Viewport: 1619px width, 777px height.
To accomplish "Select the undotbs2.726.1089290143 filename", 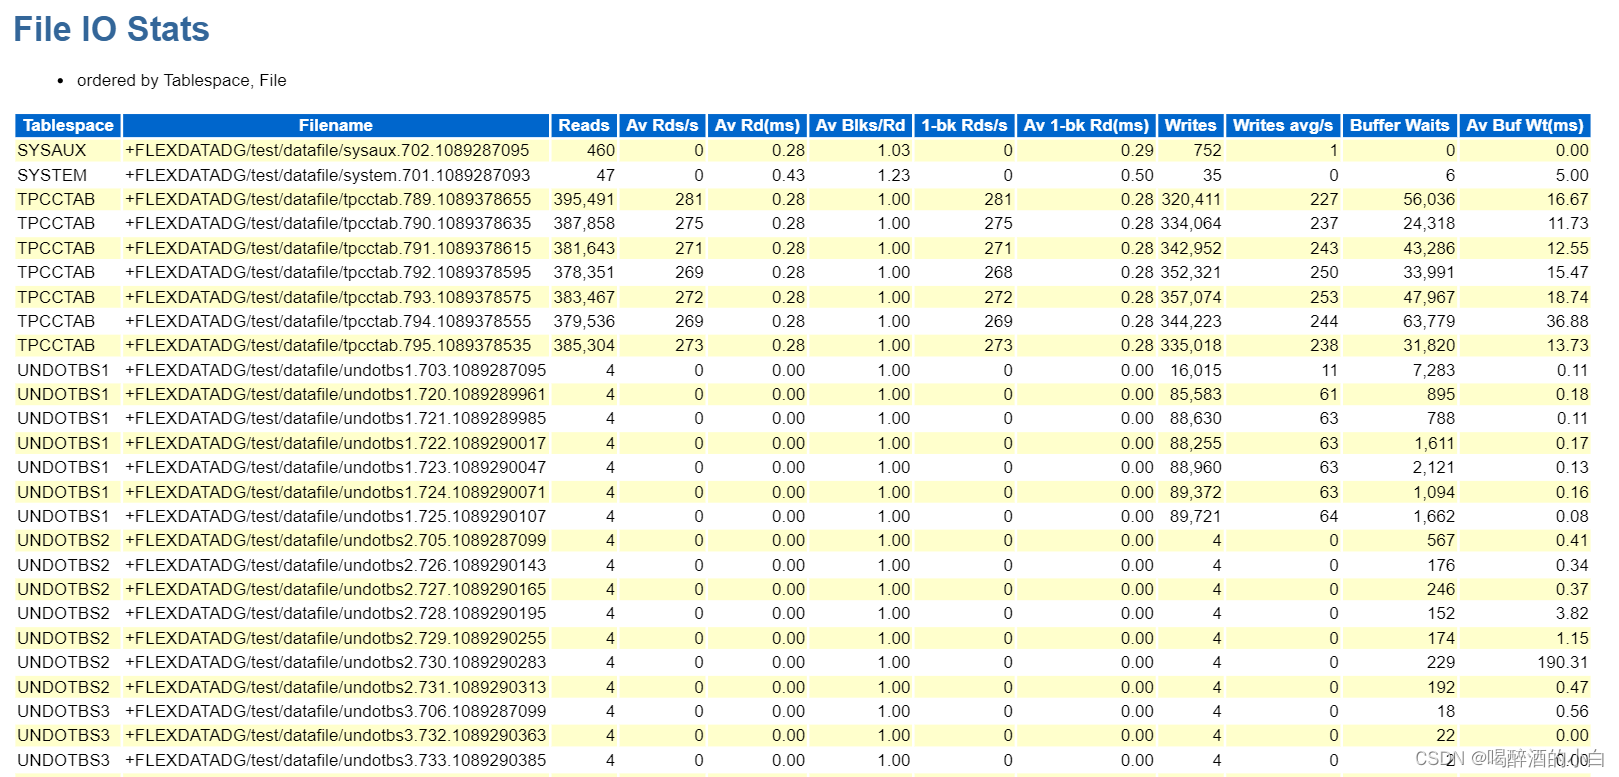I will pyautogui.click(x=336, y=565).
